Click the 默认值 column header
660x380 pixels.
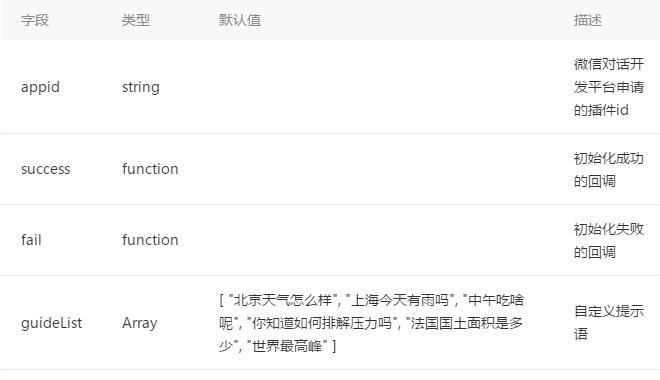[x=240, y=20]
